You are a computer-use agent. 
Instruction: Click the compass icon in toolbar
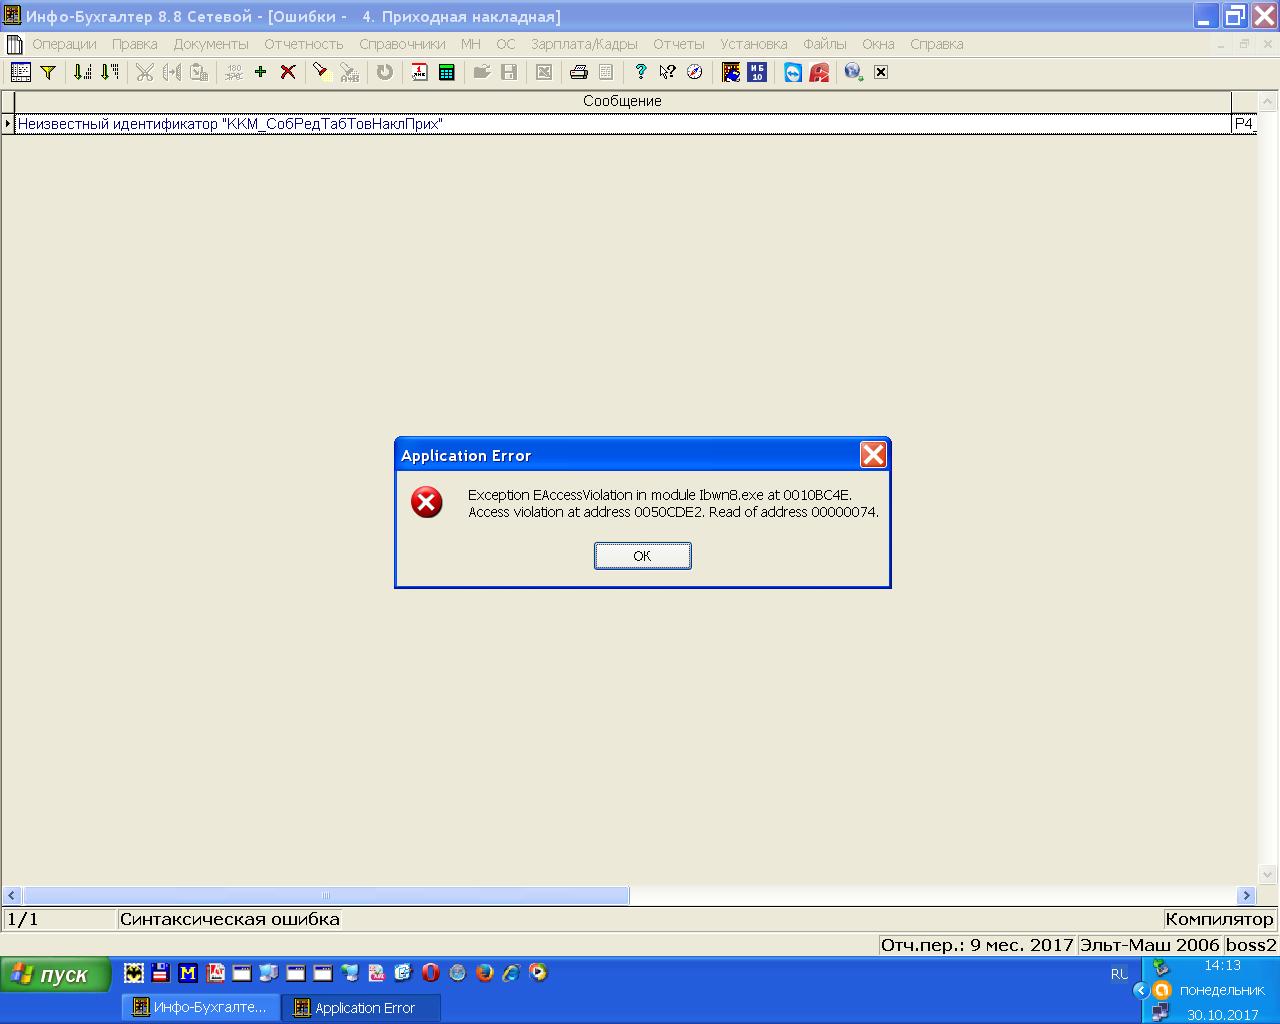tap(694, 72)
